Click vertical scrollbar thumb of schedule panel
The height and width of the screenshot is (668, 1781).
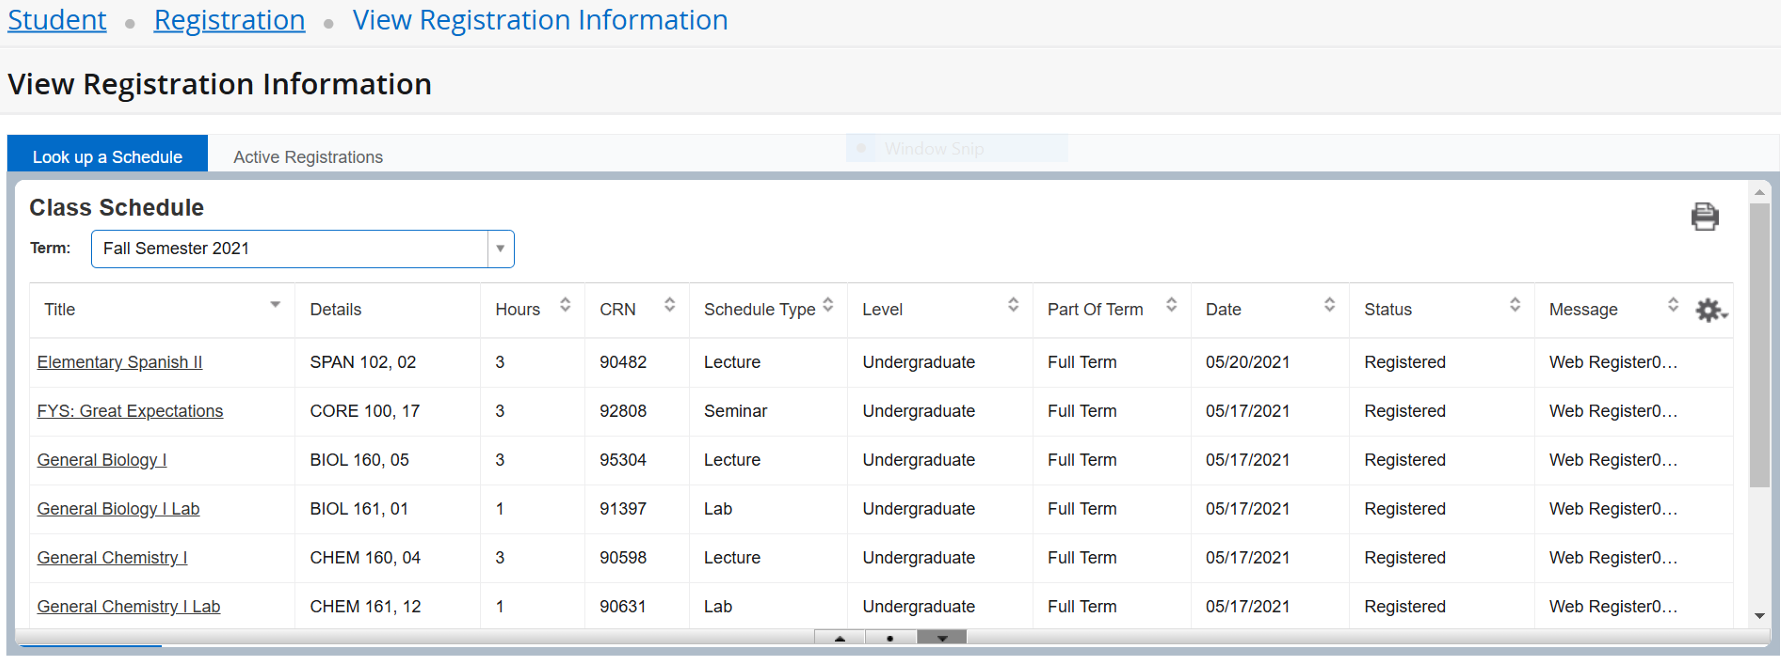(1759, 345)
